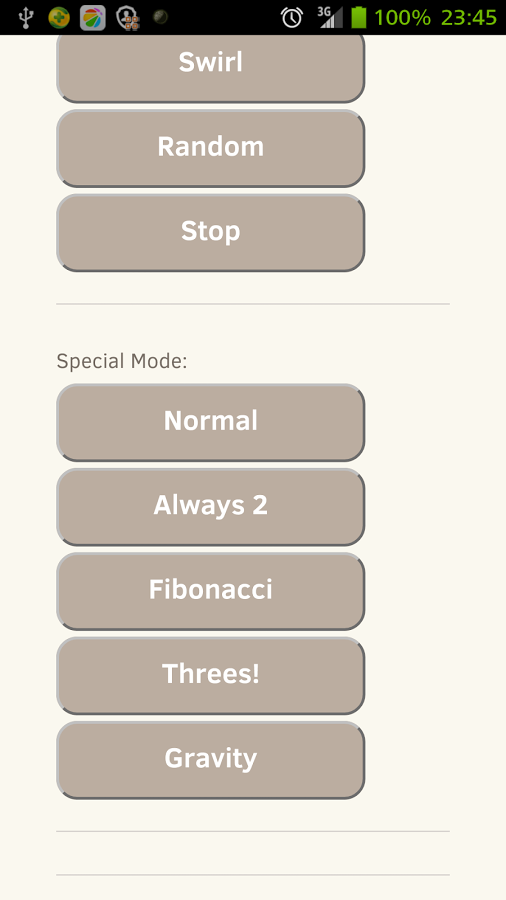This screenshot has height=900, width=506.
Task: Choose the Random autoplay button
Action: coord(211,148)
